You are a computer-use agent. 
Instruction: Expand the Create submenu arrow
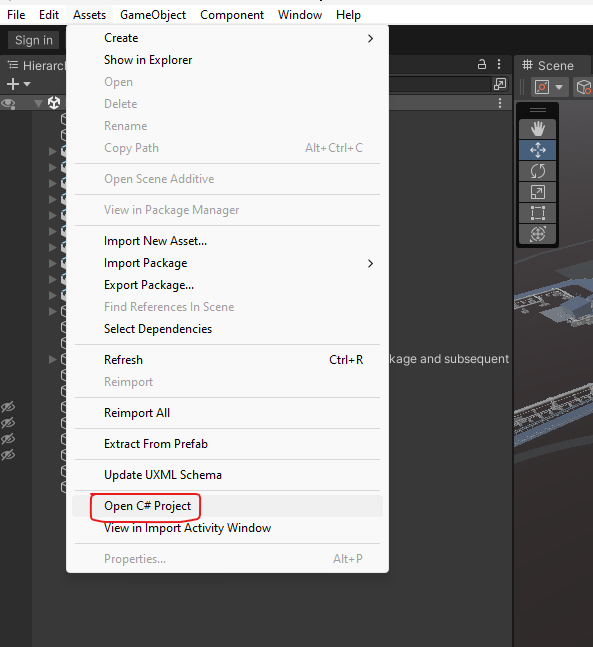[370, 38]
